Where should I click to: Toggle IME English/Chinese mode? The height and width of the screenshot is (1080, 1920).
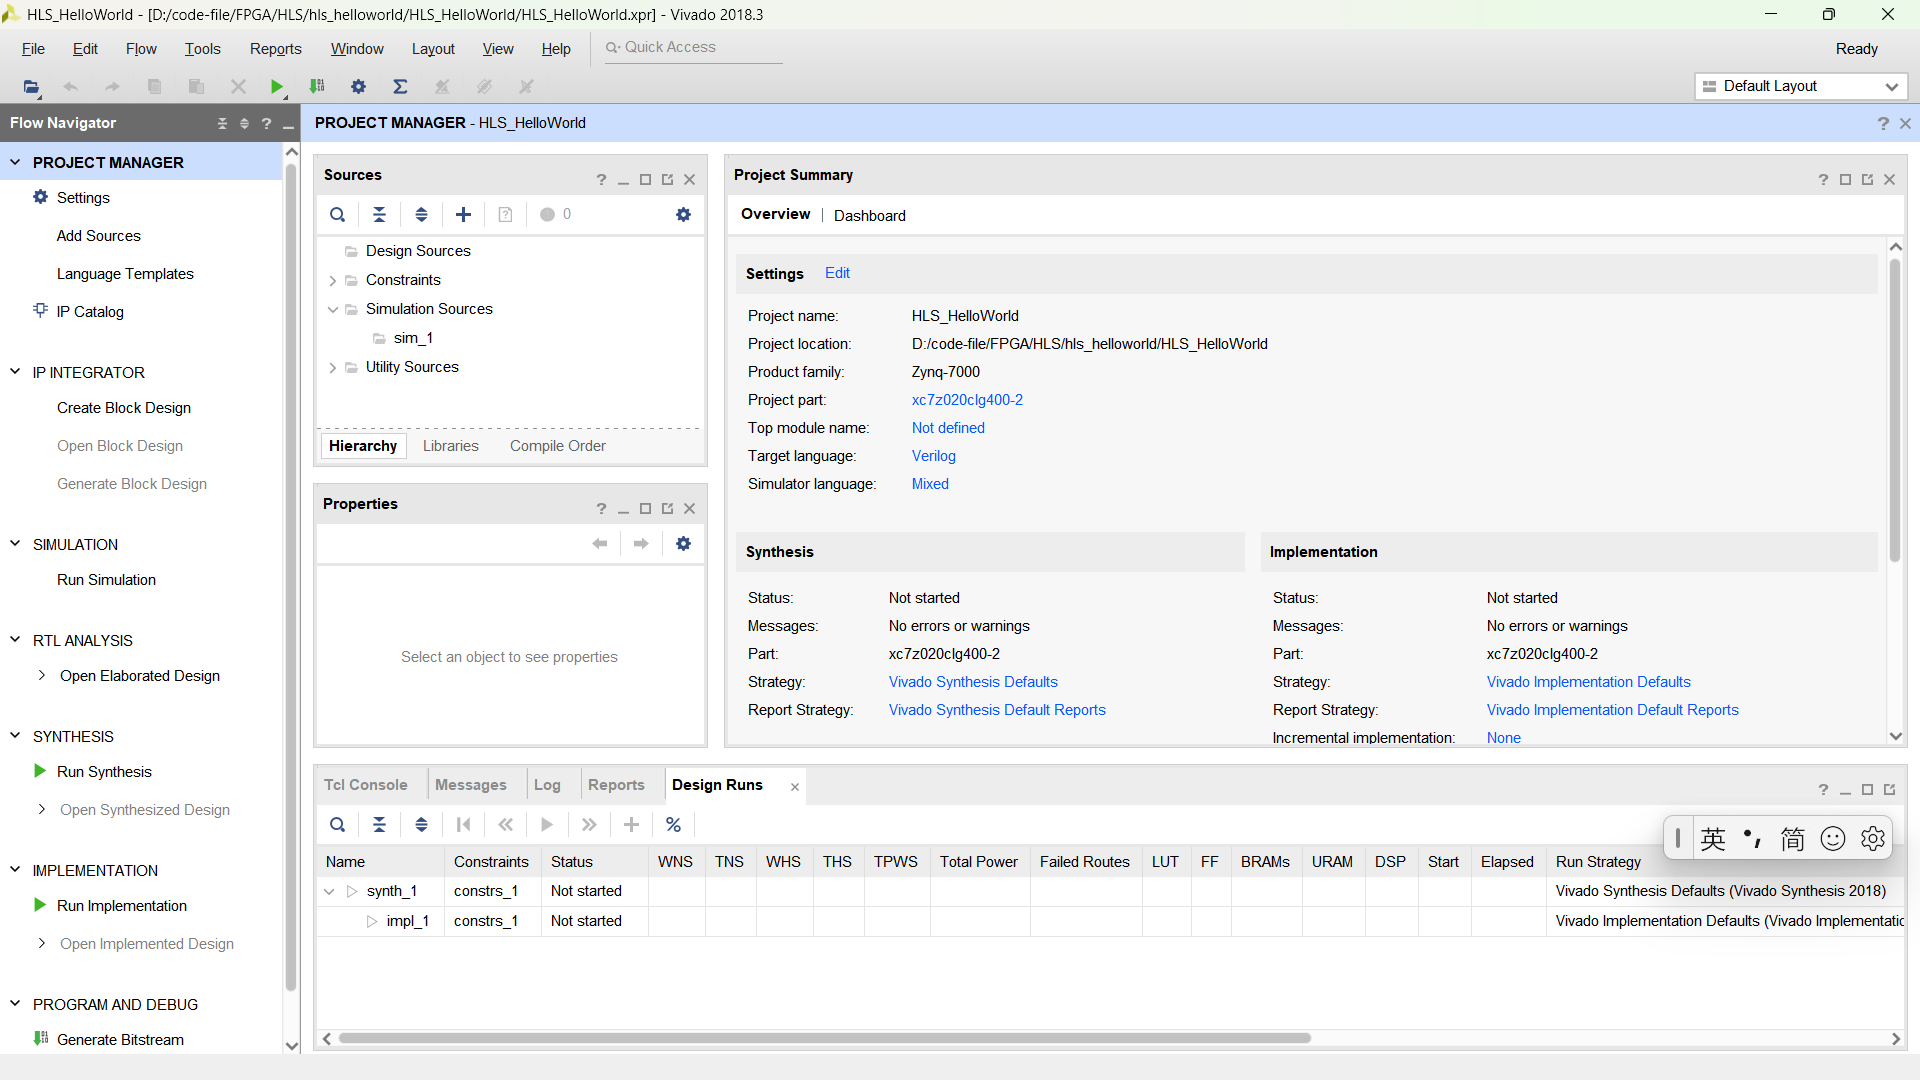1713,838
